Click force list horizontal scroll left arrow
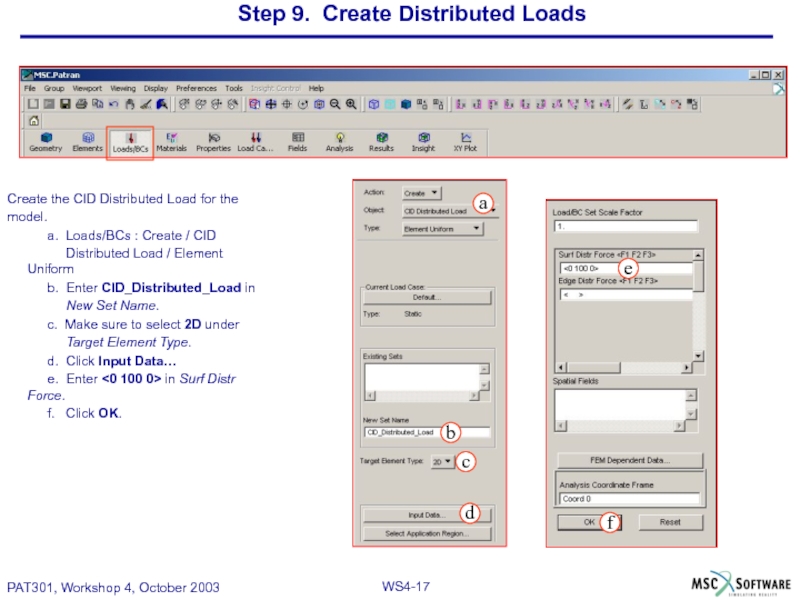 click(x=561, y=367)
